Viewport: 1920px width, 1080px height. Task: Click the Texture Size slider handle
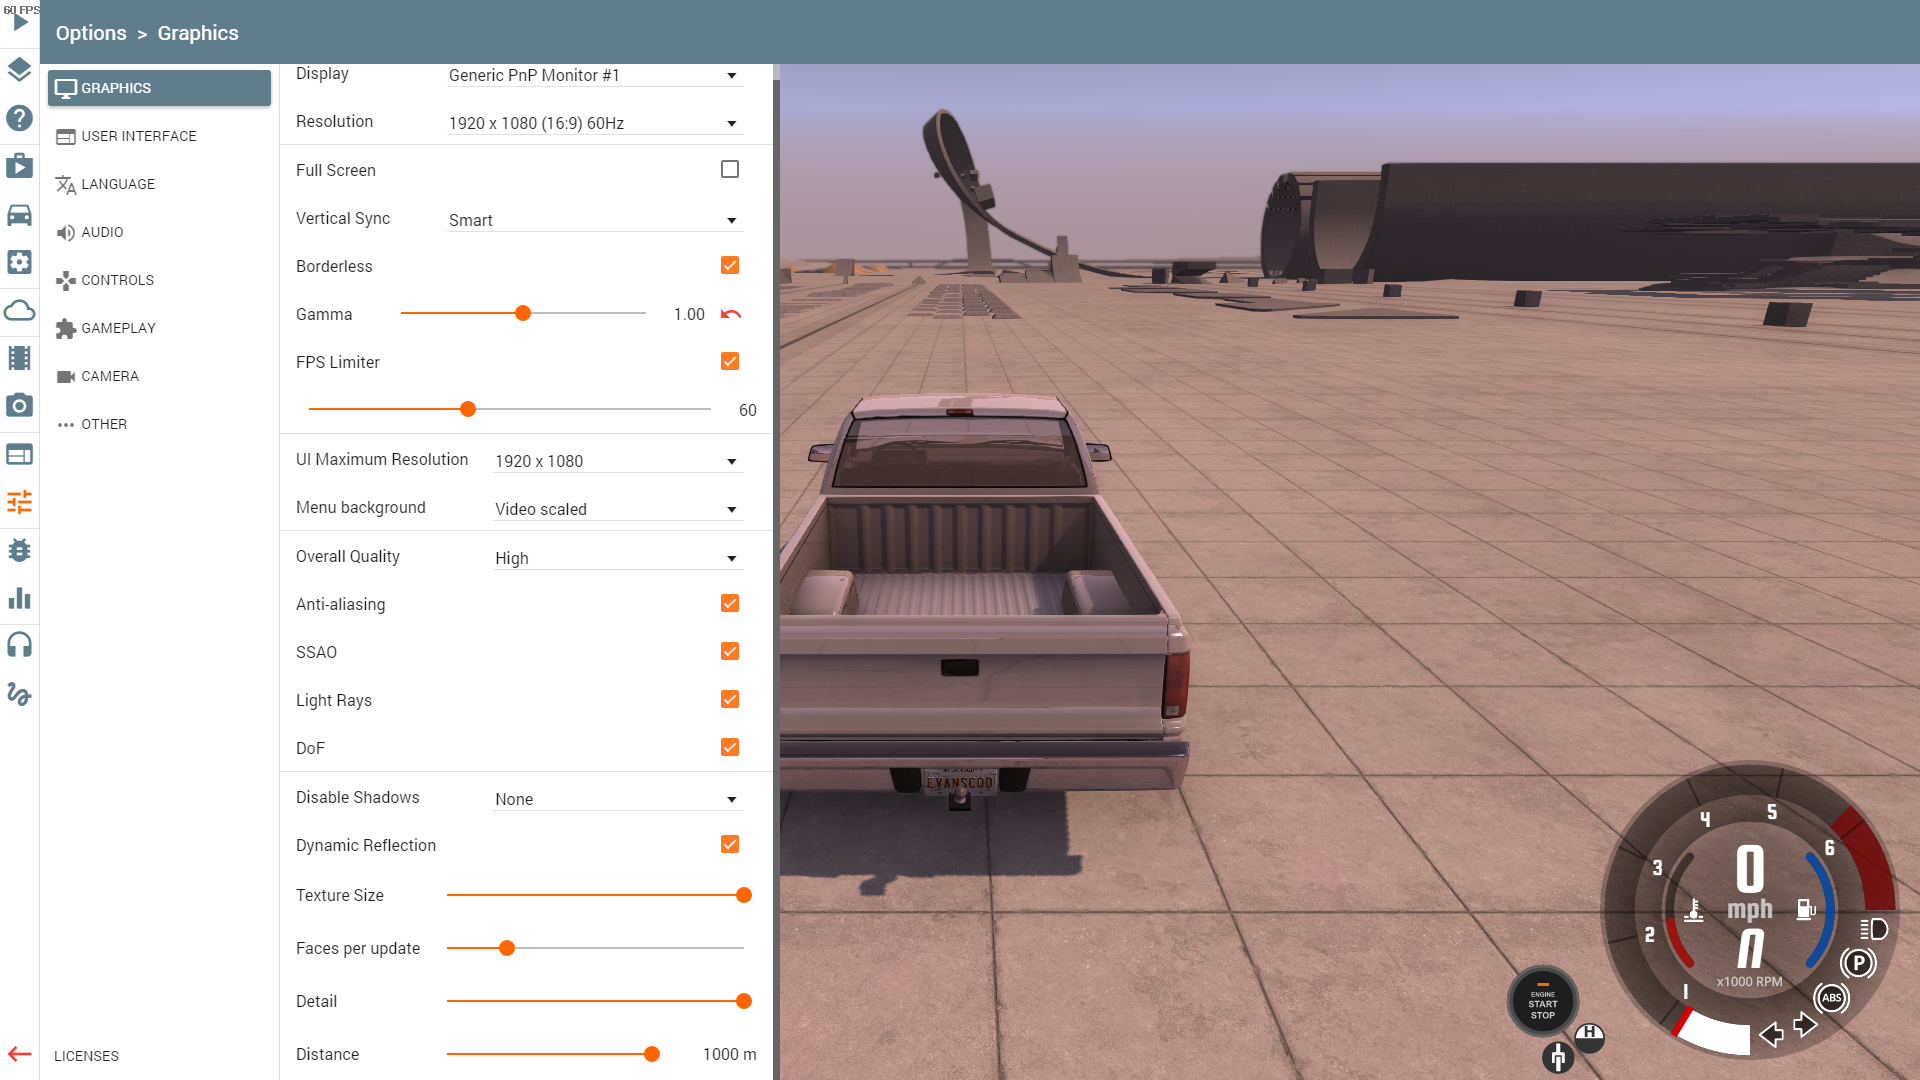tap(744, 895)
